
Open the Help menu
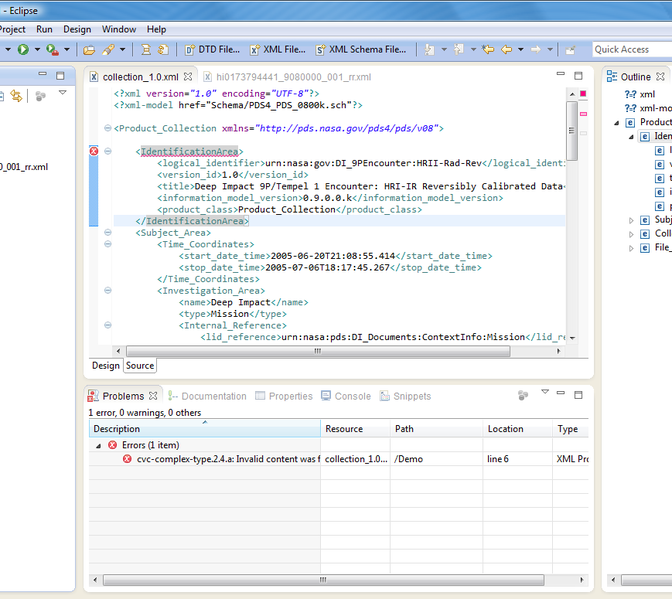[156, 29]
